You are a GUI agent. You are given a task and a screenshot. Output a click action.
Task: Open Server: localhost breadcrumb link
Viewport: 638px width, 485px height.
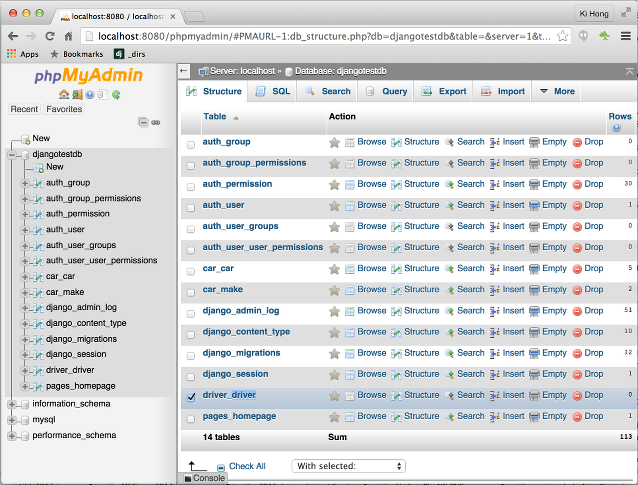243,71
